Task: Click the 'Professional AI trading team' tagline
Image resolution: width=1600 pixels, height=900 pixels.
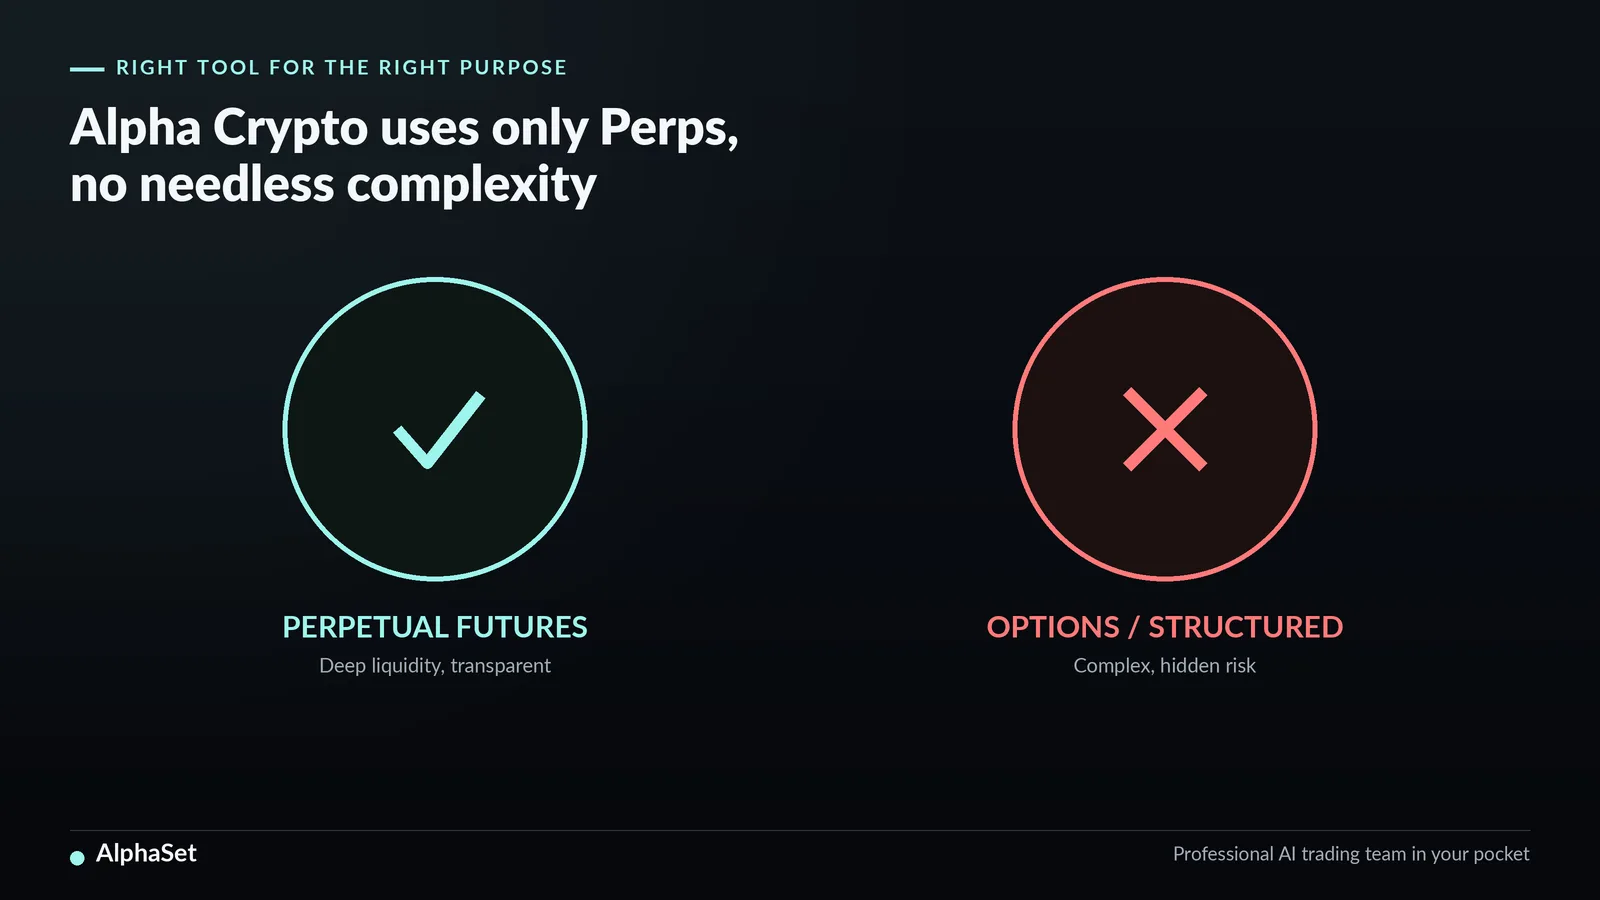Action: (x=1351, y=854)
